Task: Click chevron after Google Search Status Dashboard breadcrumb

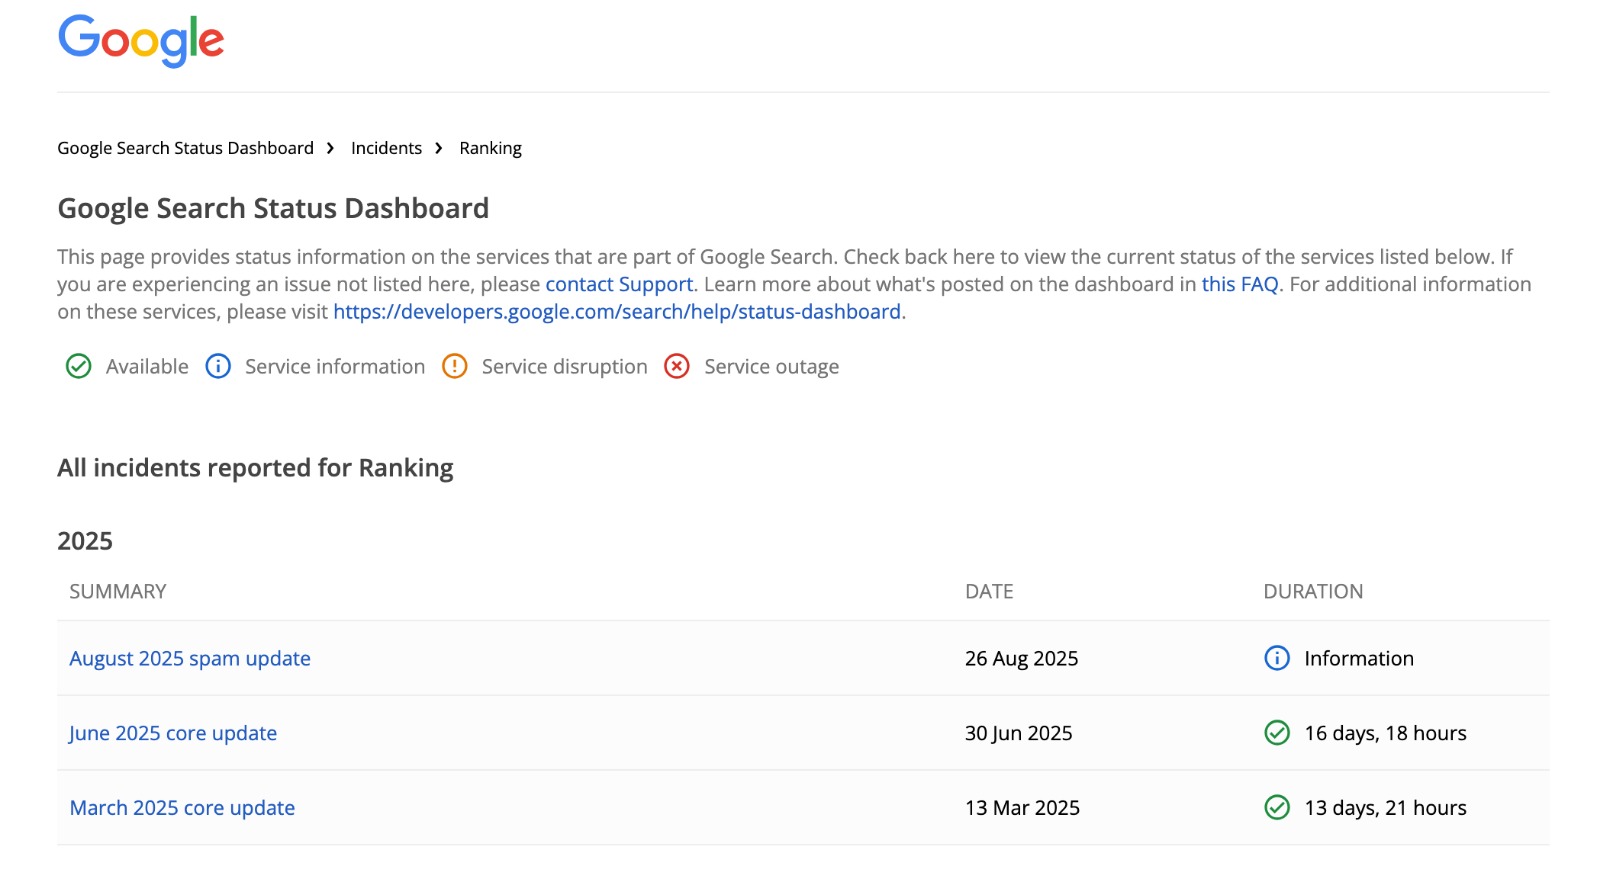Action: tap(331, 148)
